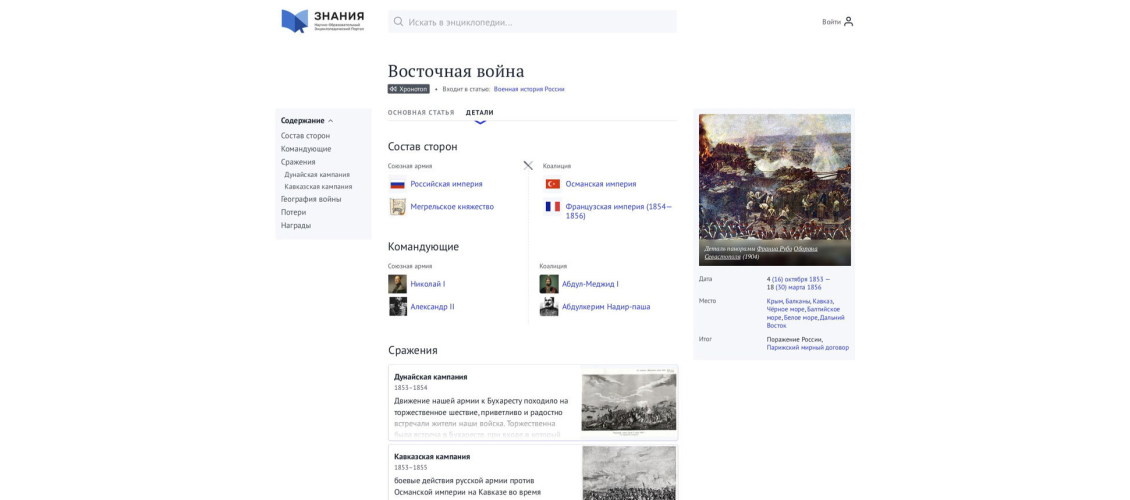The image size is (1130, 500).
Task: Click the Russian Empire flag icon
Action: [398, 184]
